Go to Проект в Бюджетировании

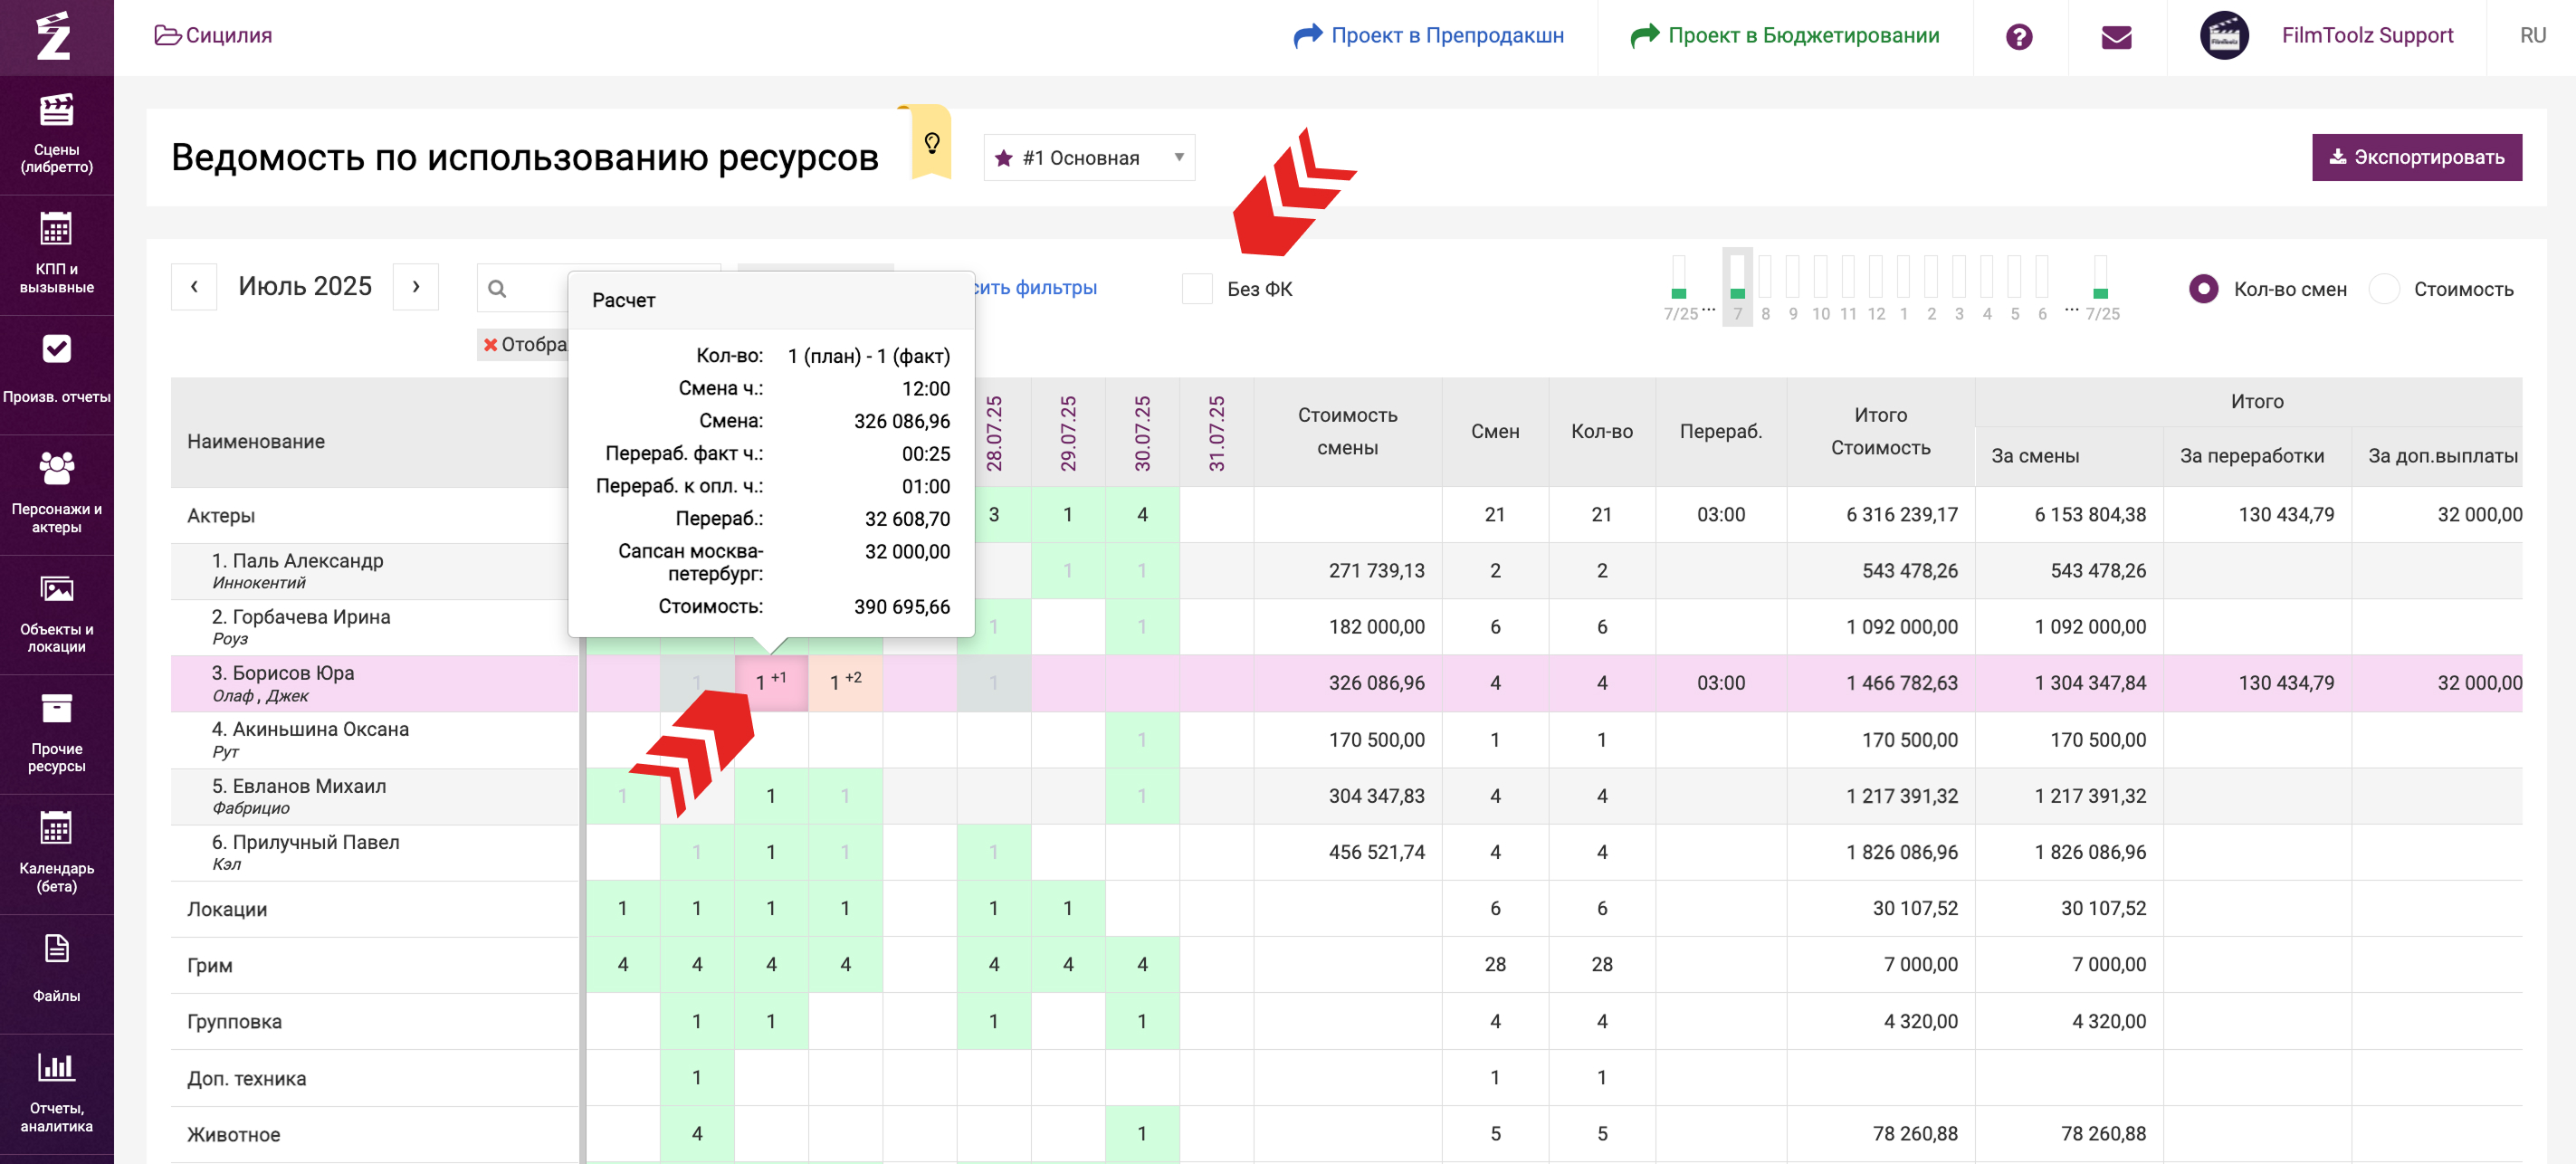1784,36
